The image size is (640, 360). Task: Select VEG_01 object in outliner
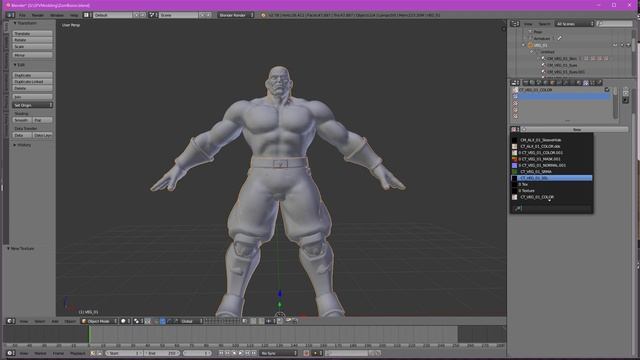click(x=541, y=45)
